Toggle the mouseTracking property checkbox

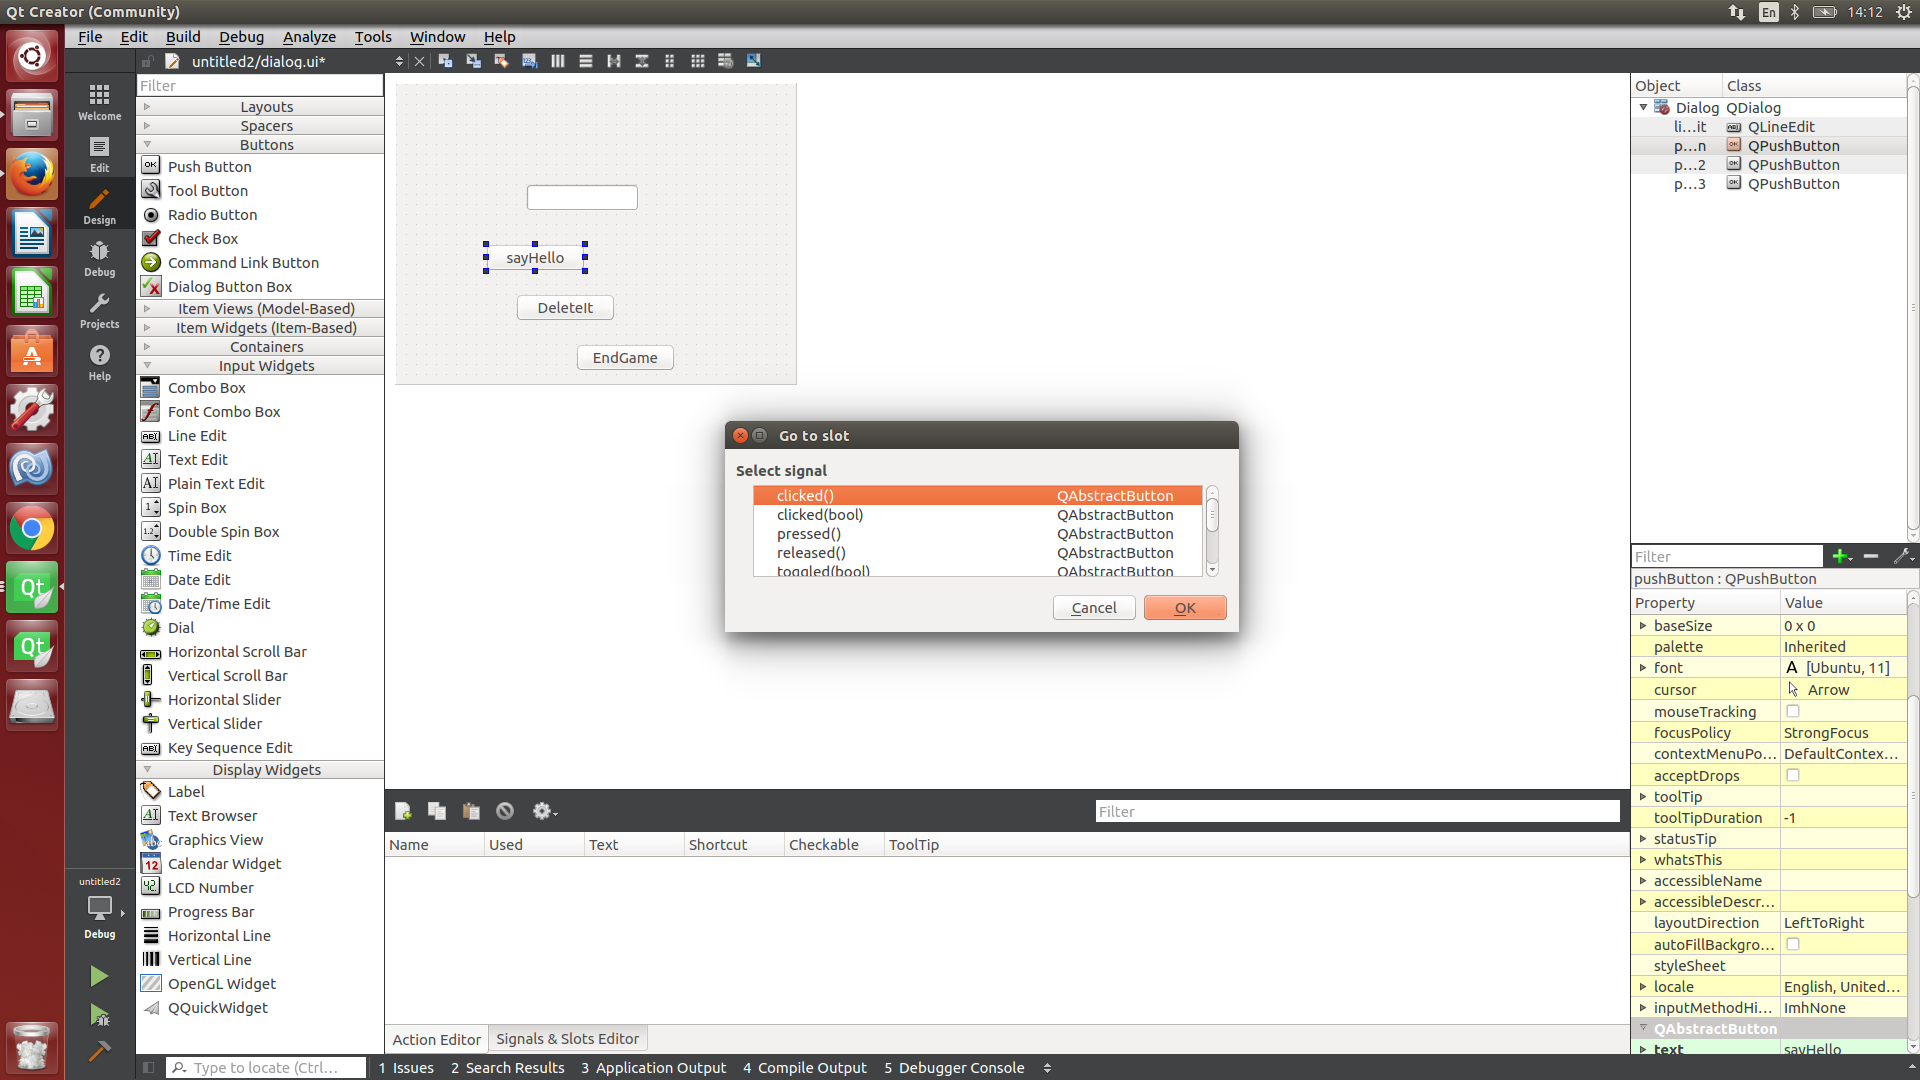[1793, 711]
